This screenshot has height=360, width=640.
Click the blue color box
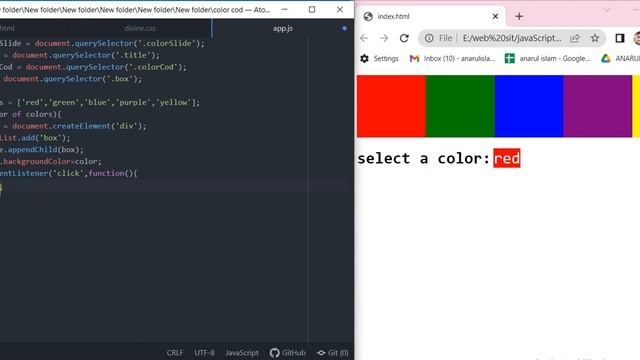(529, 106)
